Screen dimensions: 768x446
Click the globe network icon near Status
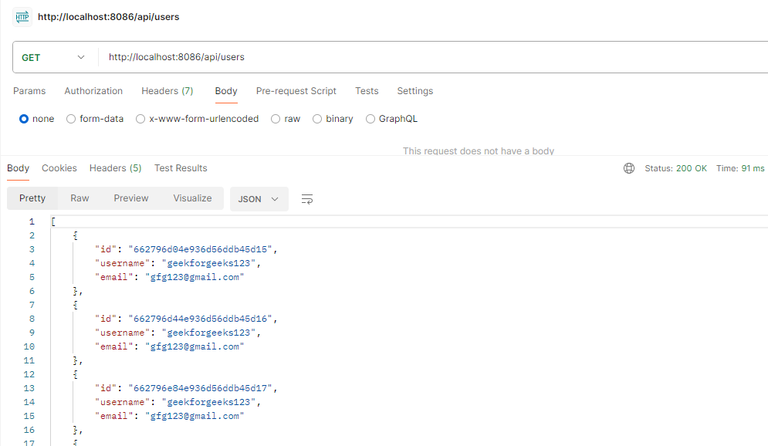(x=629, y=168)
